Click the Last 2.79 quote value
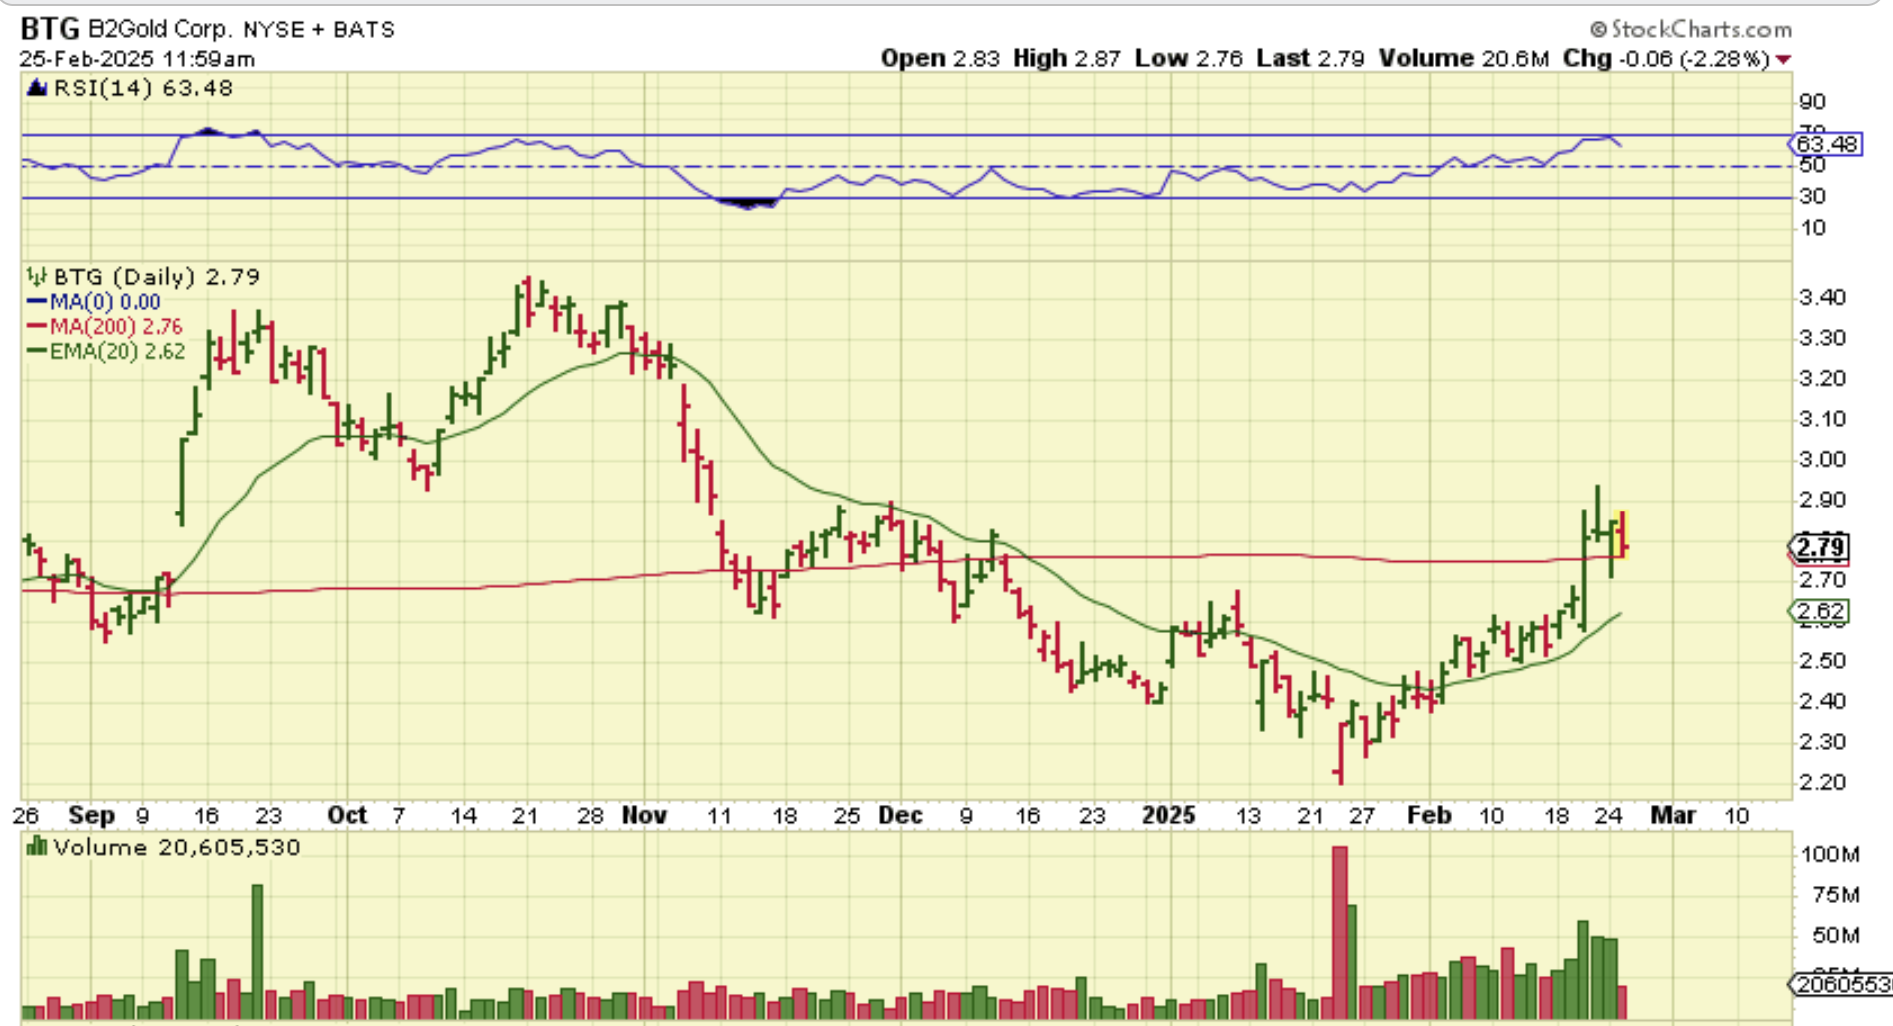This screenshot has width=1893, height=1026. (1310, 58)
